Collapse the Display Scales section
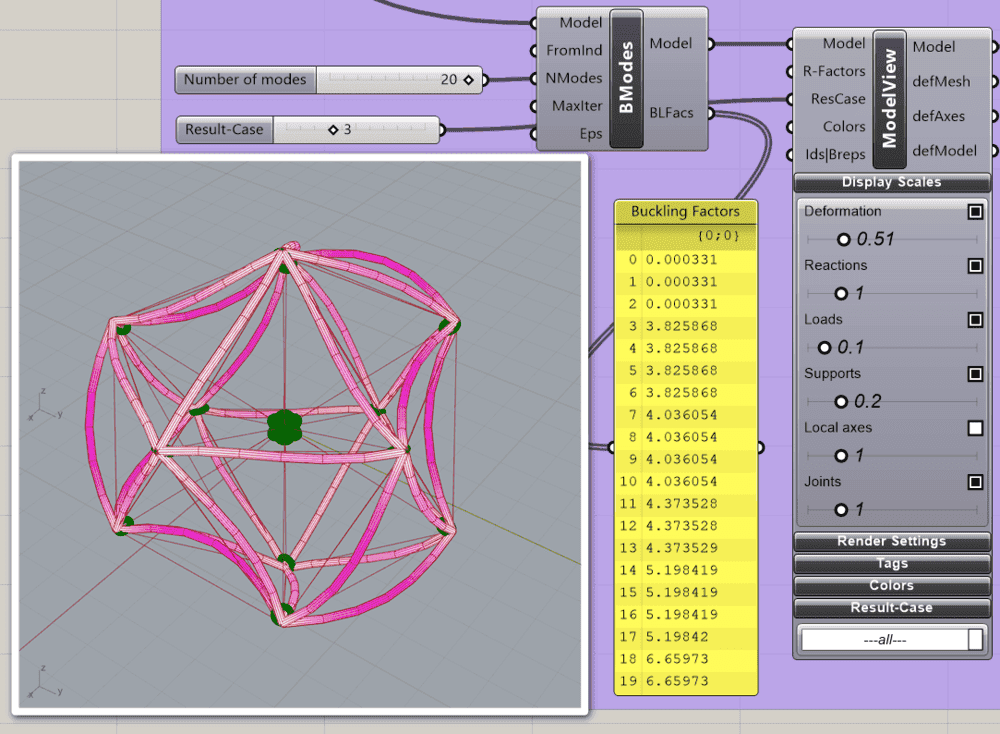The height and width of the screenshot is (734, 1000). [x=891, y=183]
